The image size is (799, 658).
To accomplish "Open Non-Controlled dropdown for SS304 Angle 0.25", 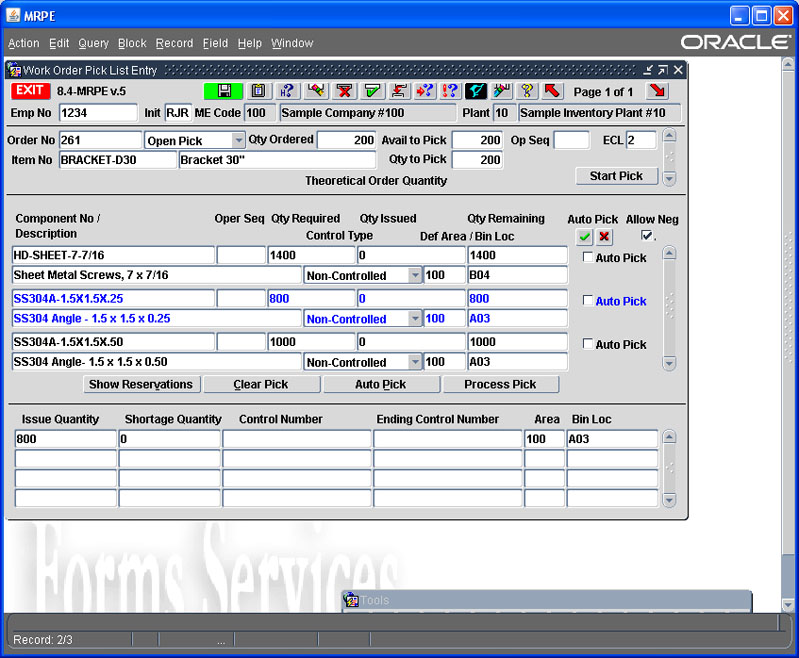I will coord(415,319).
